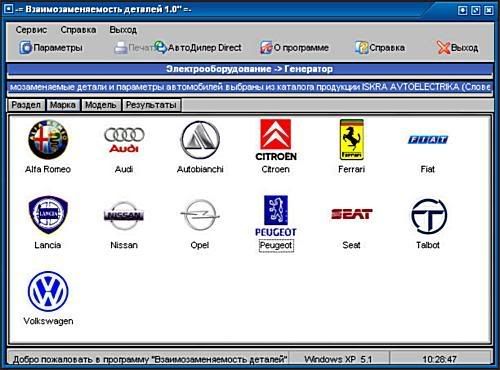
Task: Choose the Ferrari prancing horse logo
Action: point(352,140)
